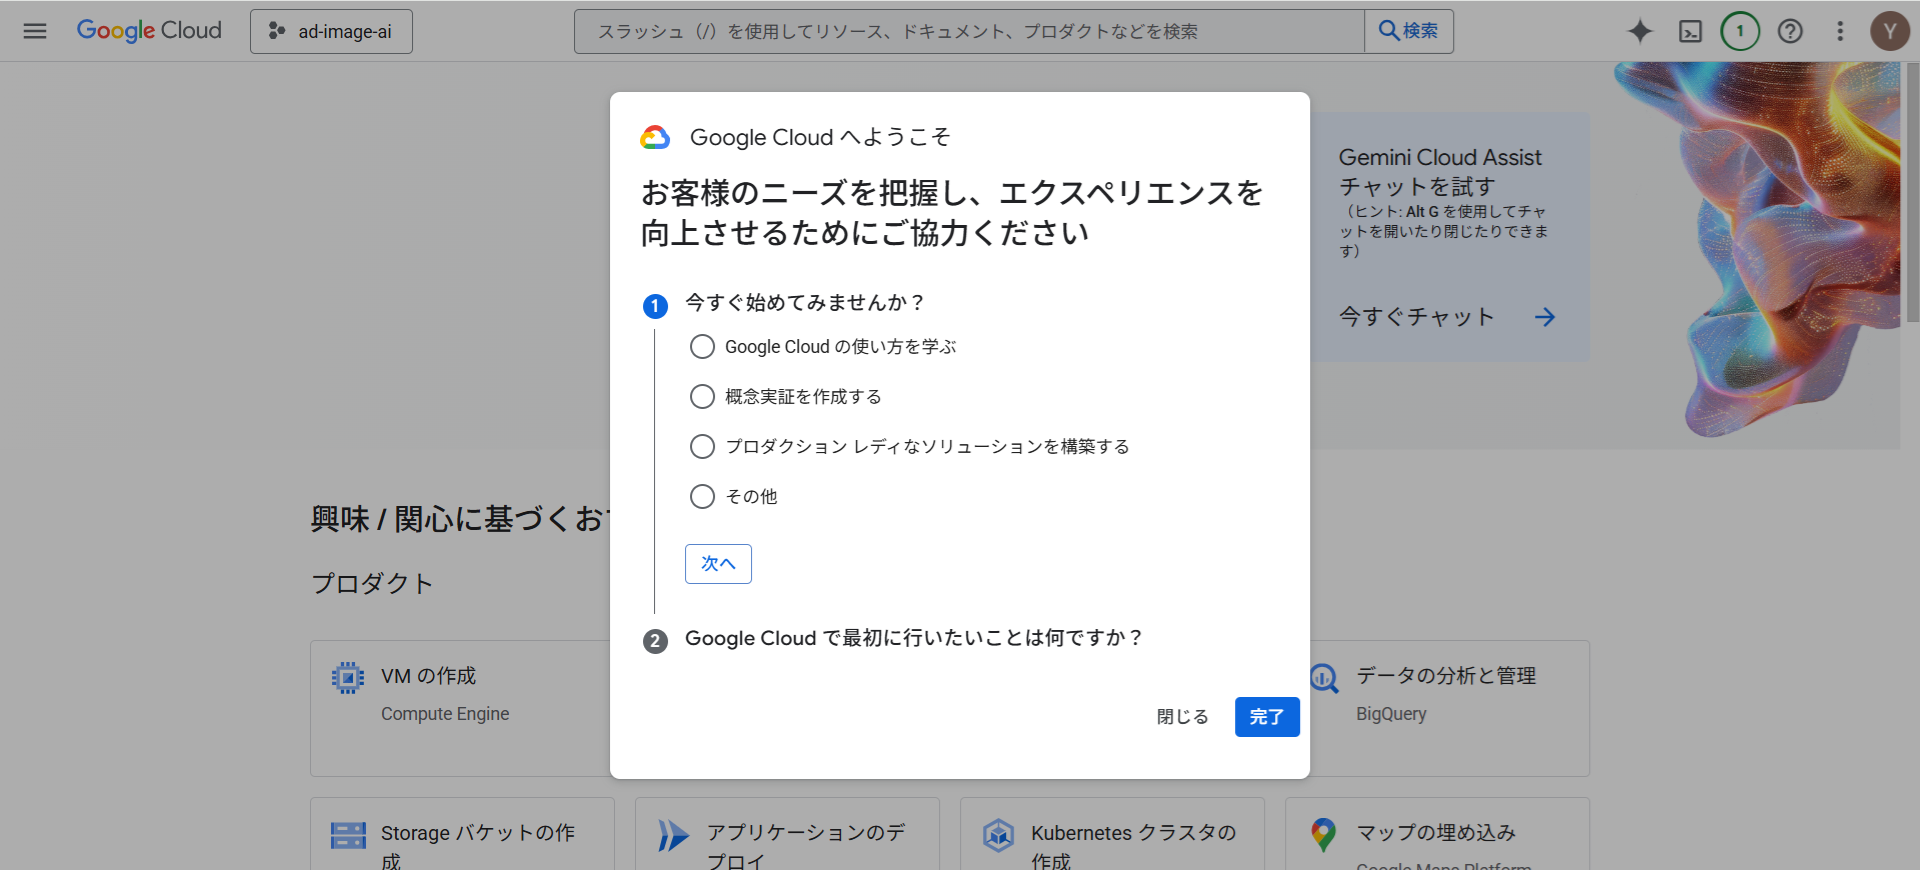Expand step 1 '今すぐ始めてみませんか？' header
The height and width of the screenshot is (870, 1920).
(x=805, y=303)
